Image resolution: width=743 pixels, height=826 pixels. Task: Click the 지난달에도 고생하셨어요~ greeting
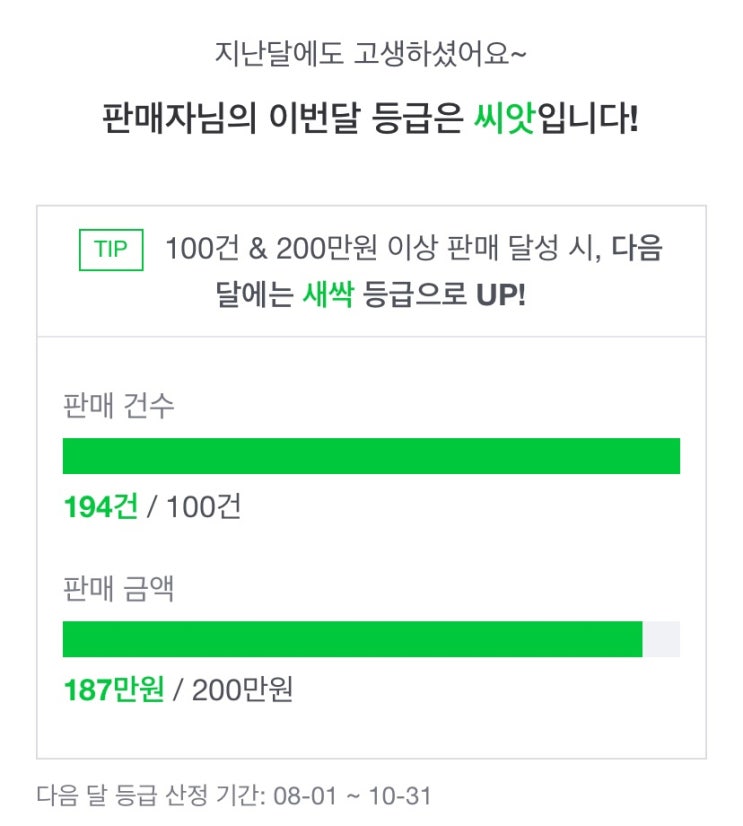pos(371,52)
